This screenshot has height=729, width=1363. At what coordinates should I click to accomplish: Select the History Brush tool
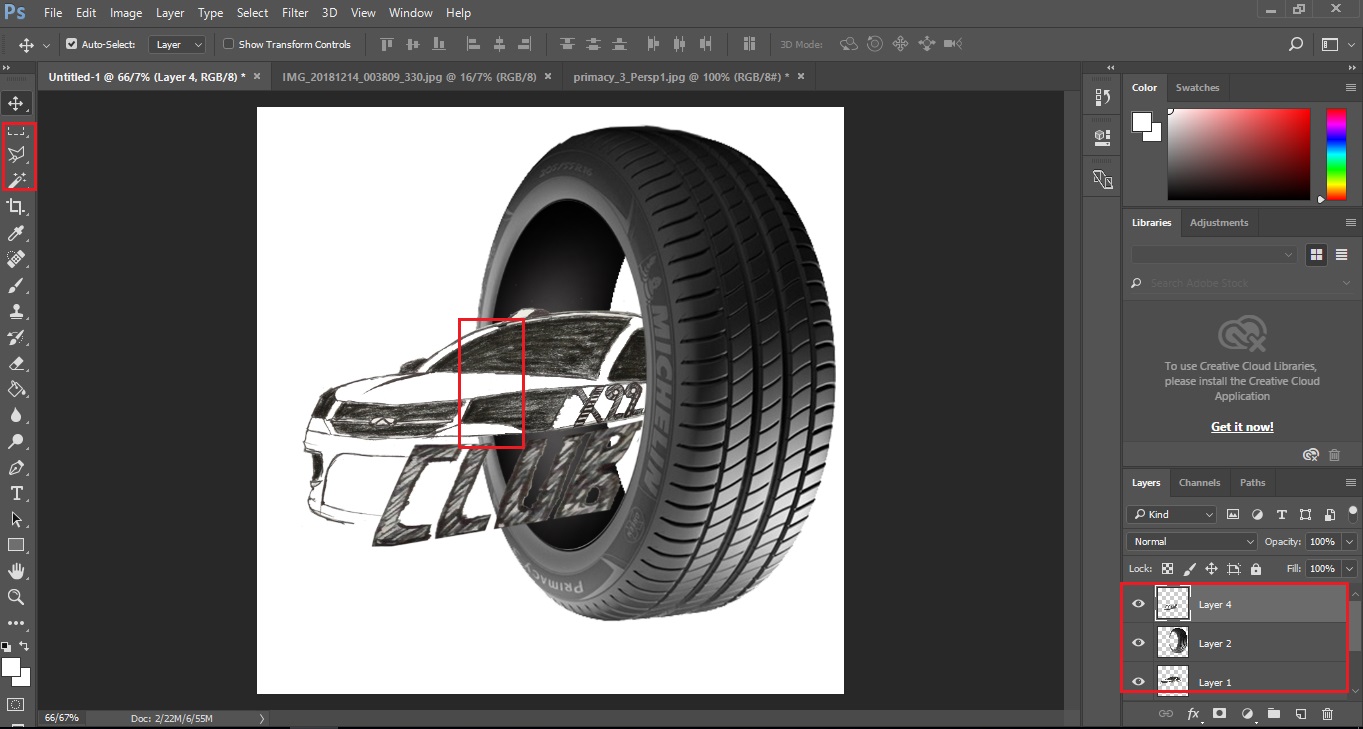click(16, 337)
